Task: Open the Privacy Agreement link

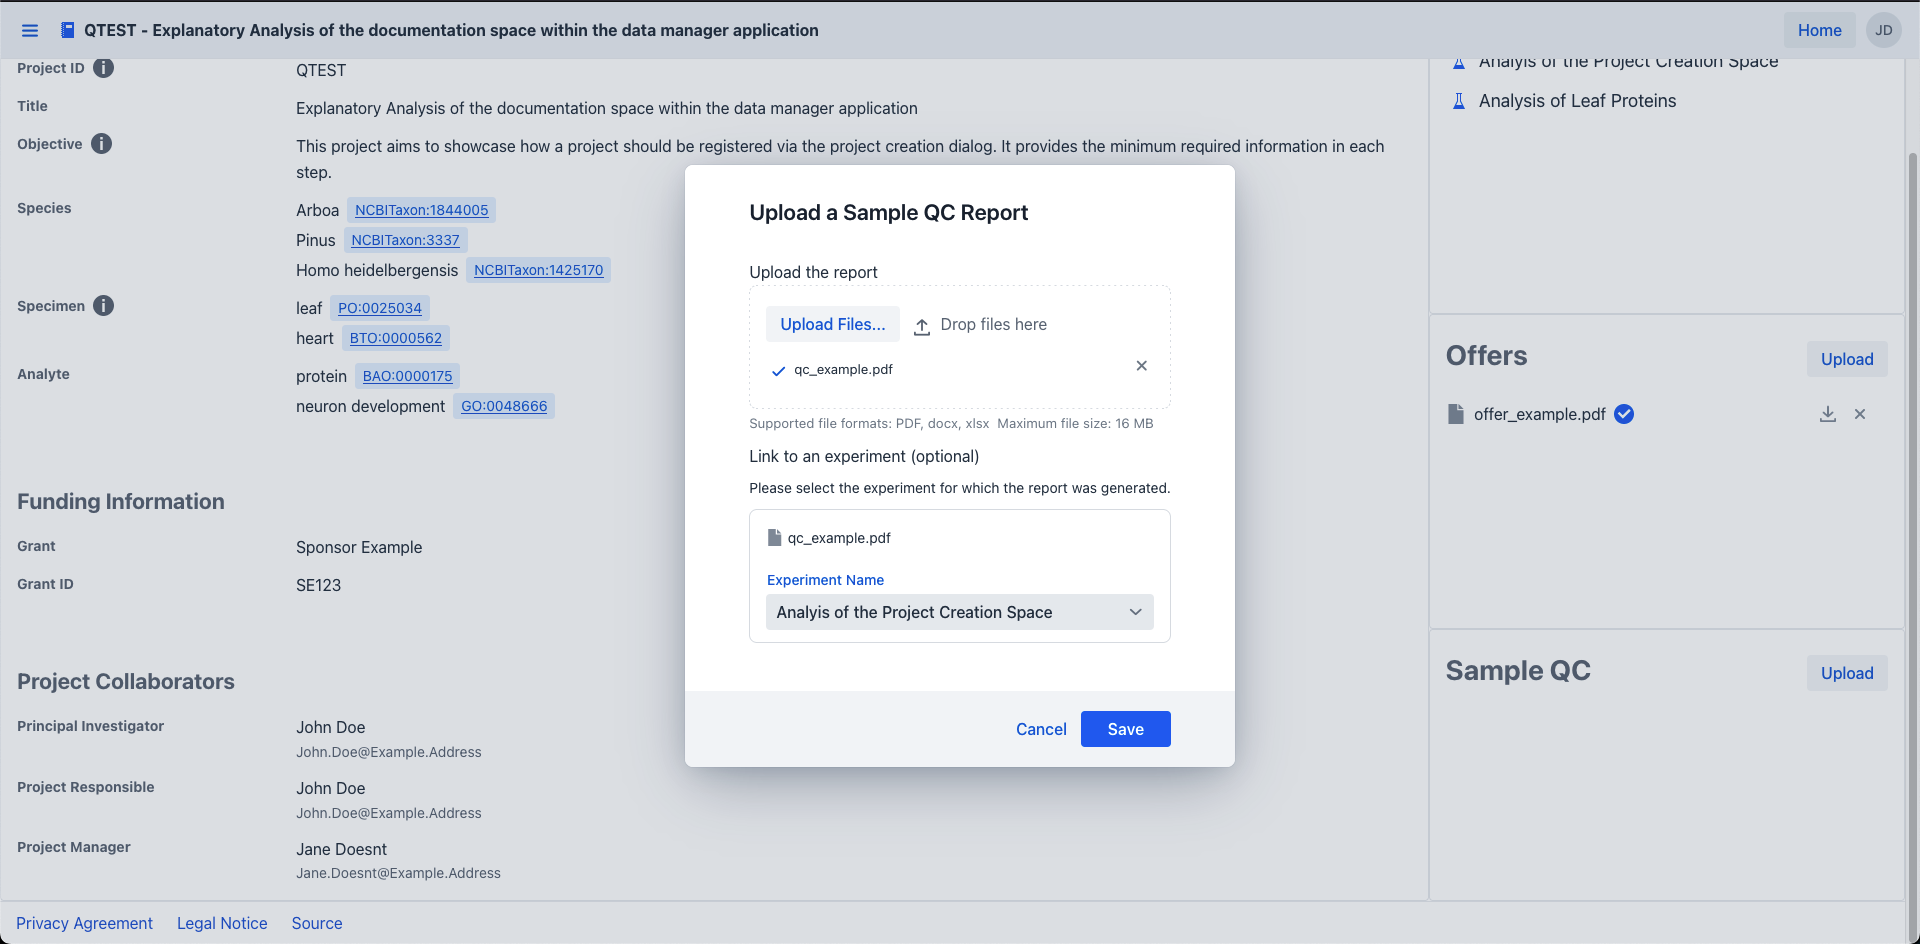Action: tap(84, 923)
